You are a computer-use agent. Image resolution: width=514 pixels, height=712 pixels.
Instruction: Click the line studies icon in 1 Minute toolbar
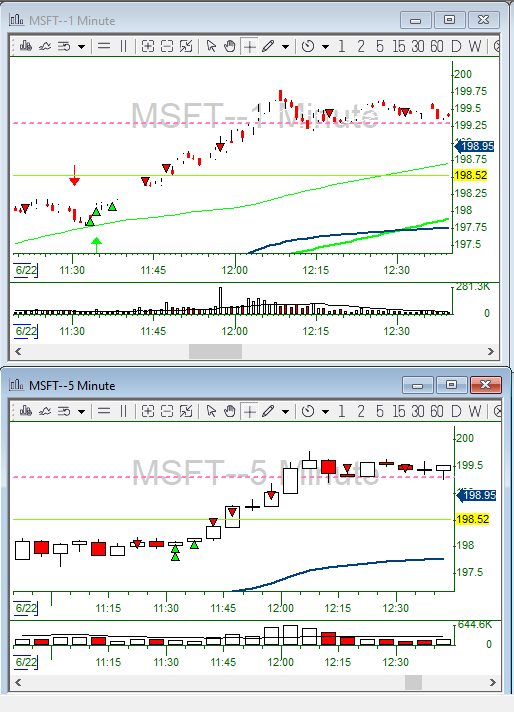click(x=45, y=46)
